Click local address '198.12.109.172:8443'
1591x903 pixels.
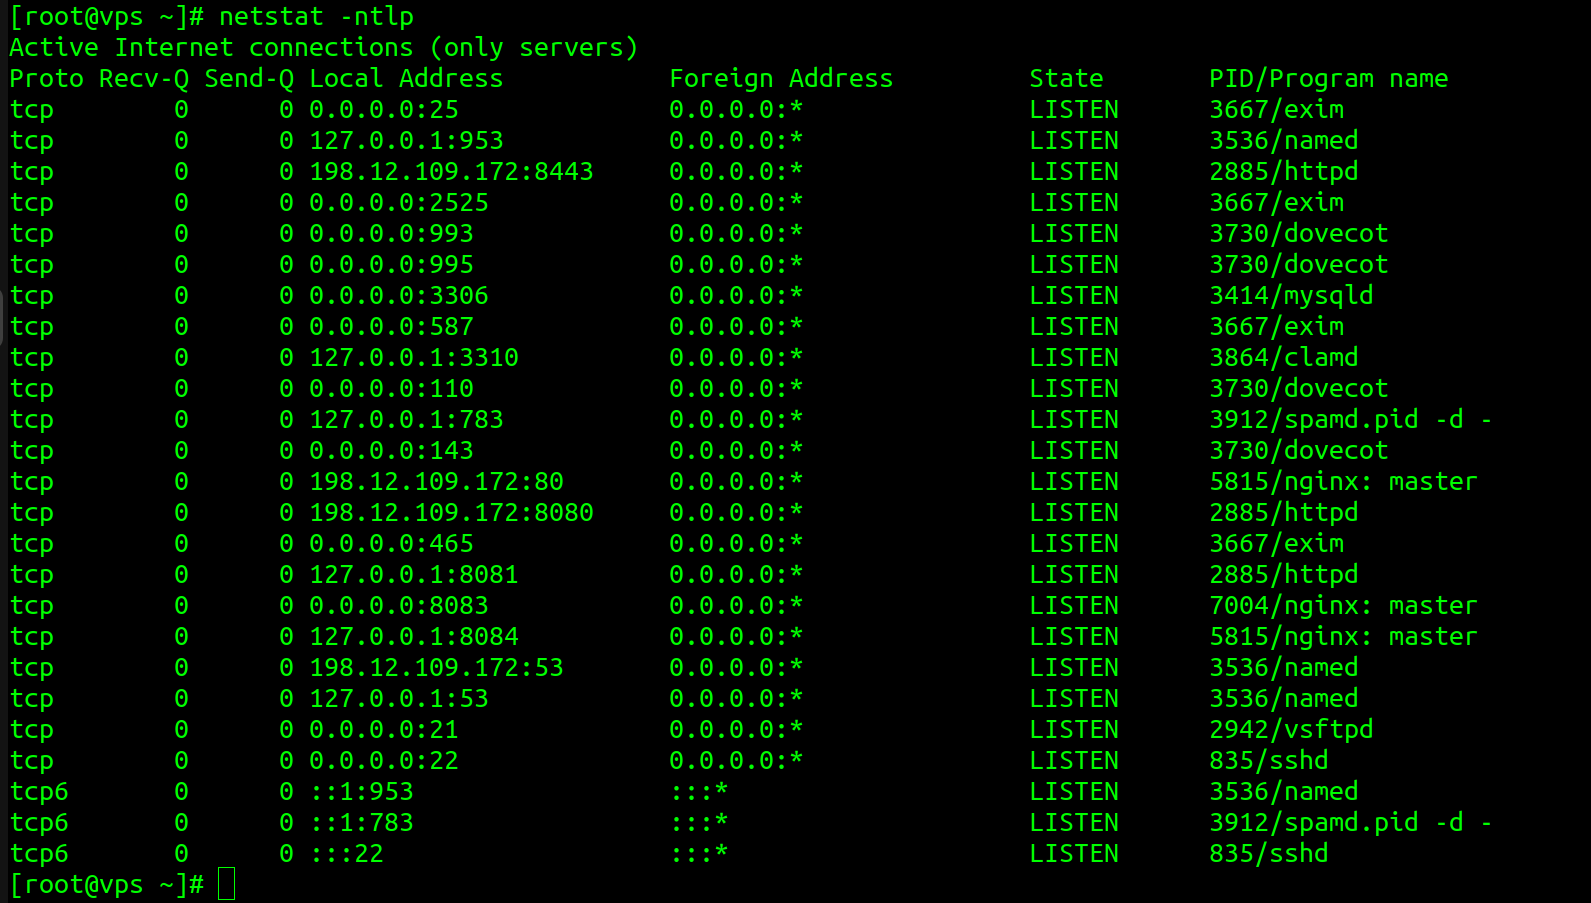[451, 172]
